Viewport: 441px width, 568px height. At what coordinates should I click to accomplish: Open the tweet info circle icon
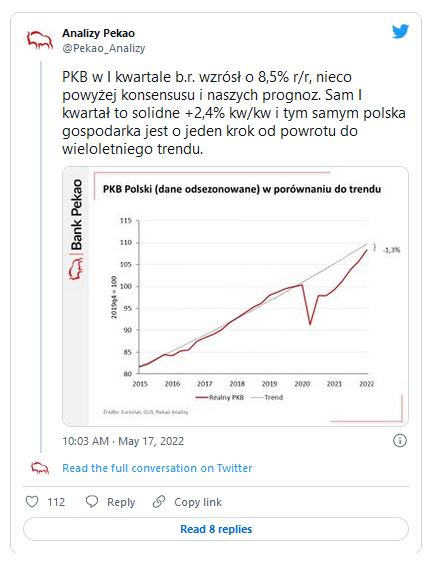pyautogui.click(x=400, y=441)
